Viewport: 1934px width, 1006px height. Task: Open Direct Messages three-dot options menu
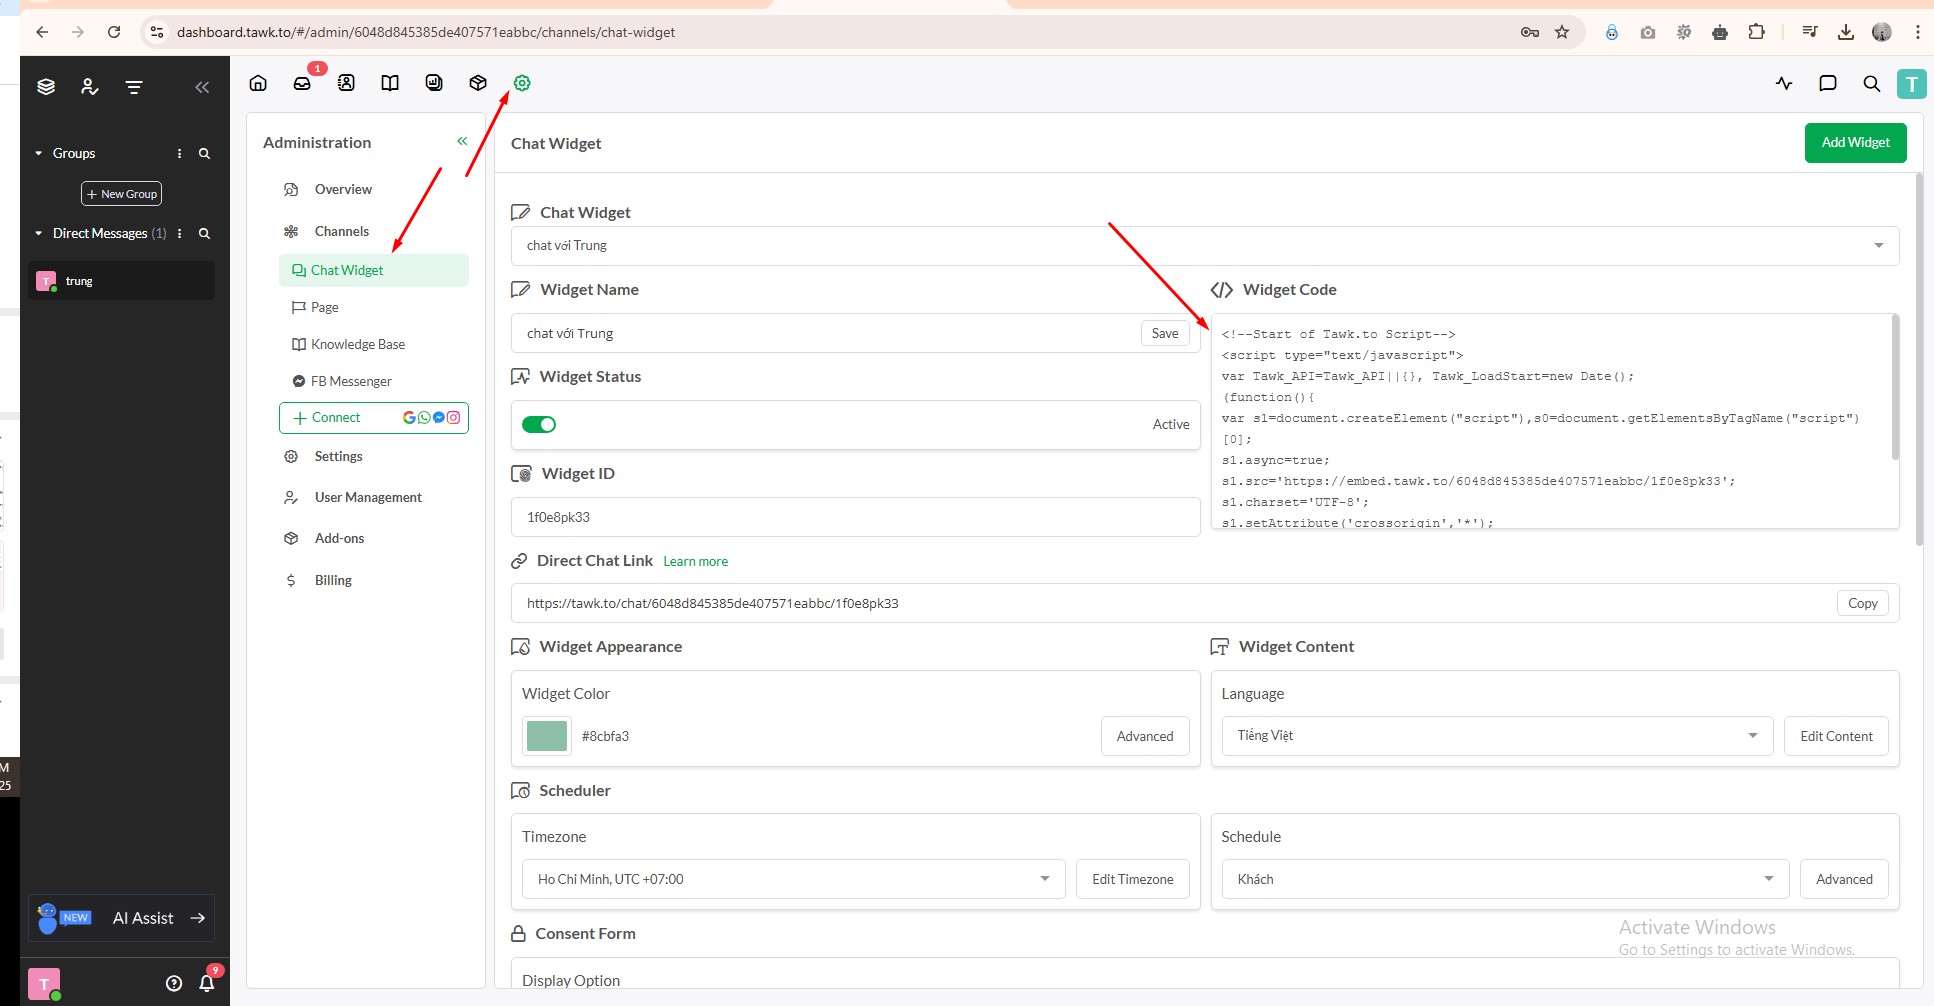(x=179, y=233)
